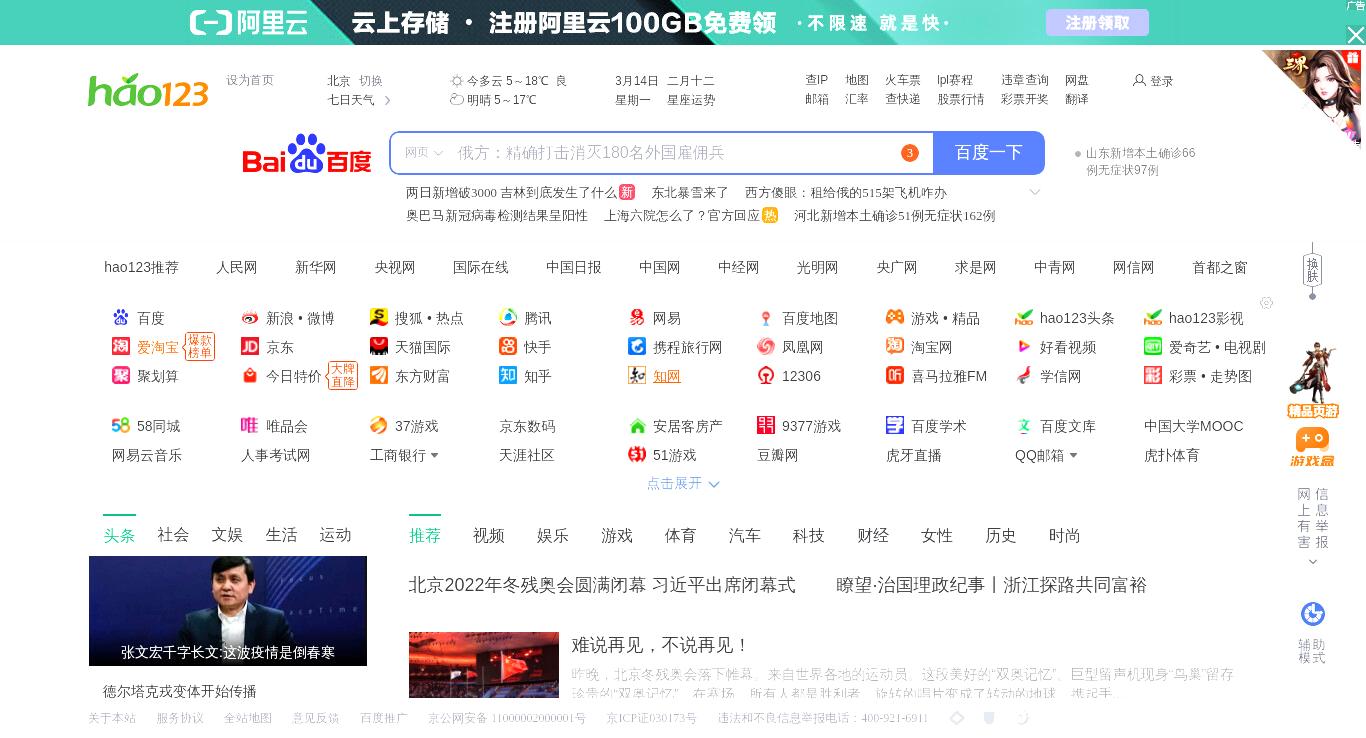Click 注册领取 in banner
Image resolution: width=1366 pixels, height=738 pixels.
click(1097, 22)
